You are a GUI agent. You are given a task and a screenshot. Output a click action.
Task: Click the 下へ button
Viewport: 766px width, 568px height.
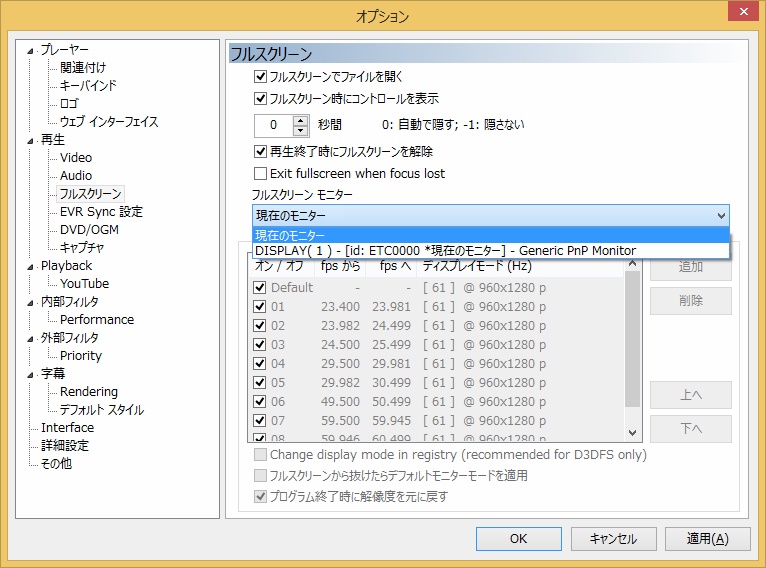click(x=690, y=429)
